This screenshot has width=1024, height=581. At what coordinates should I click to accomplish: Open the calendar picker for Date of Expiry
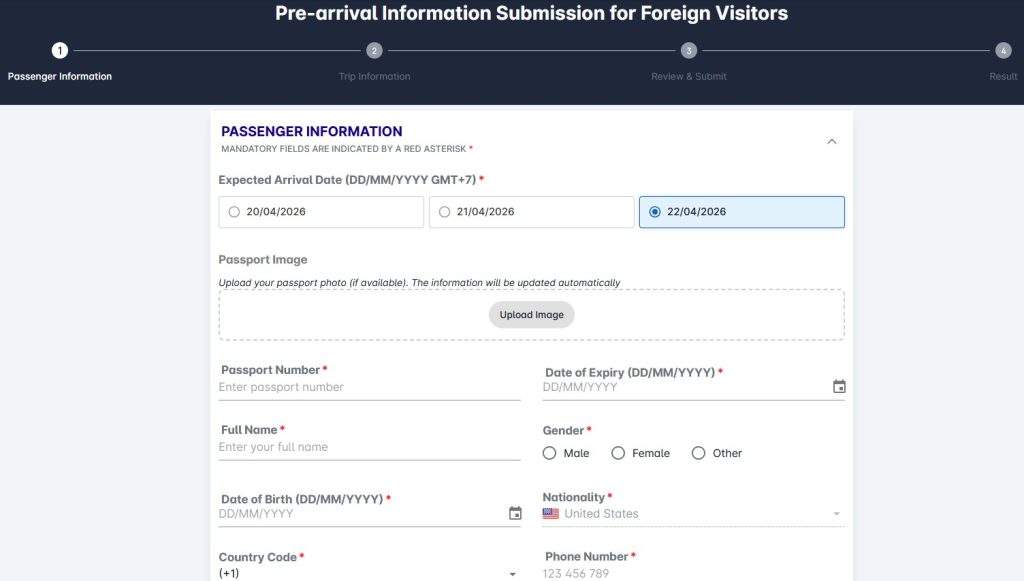(x=838, y=385)
